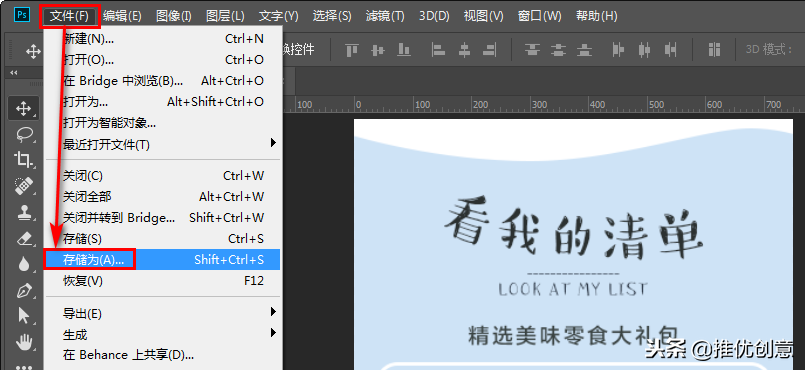Choose 打开(O)... from the File menu
This screenshot has height=370, width=805.
click(x=162, y=60)
